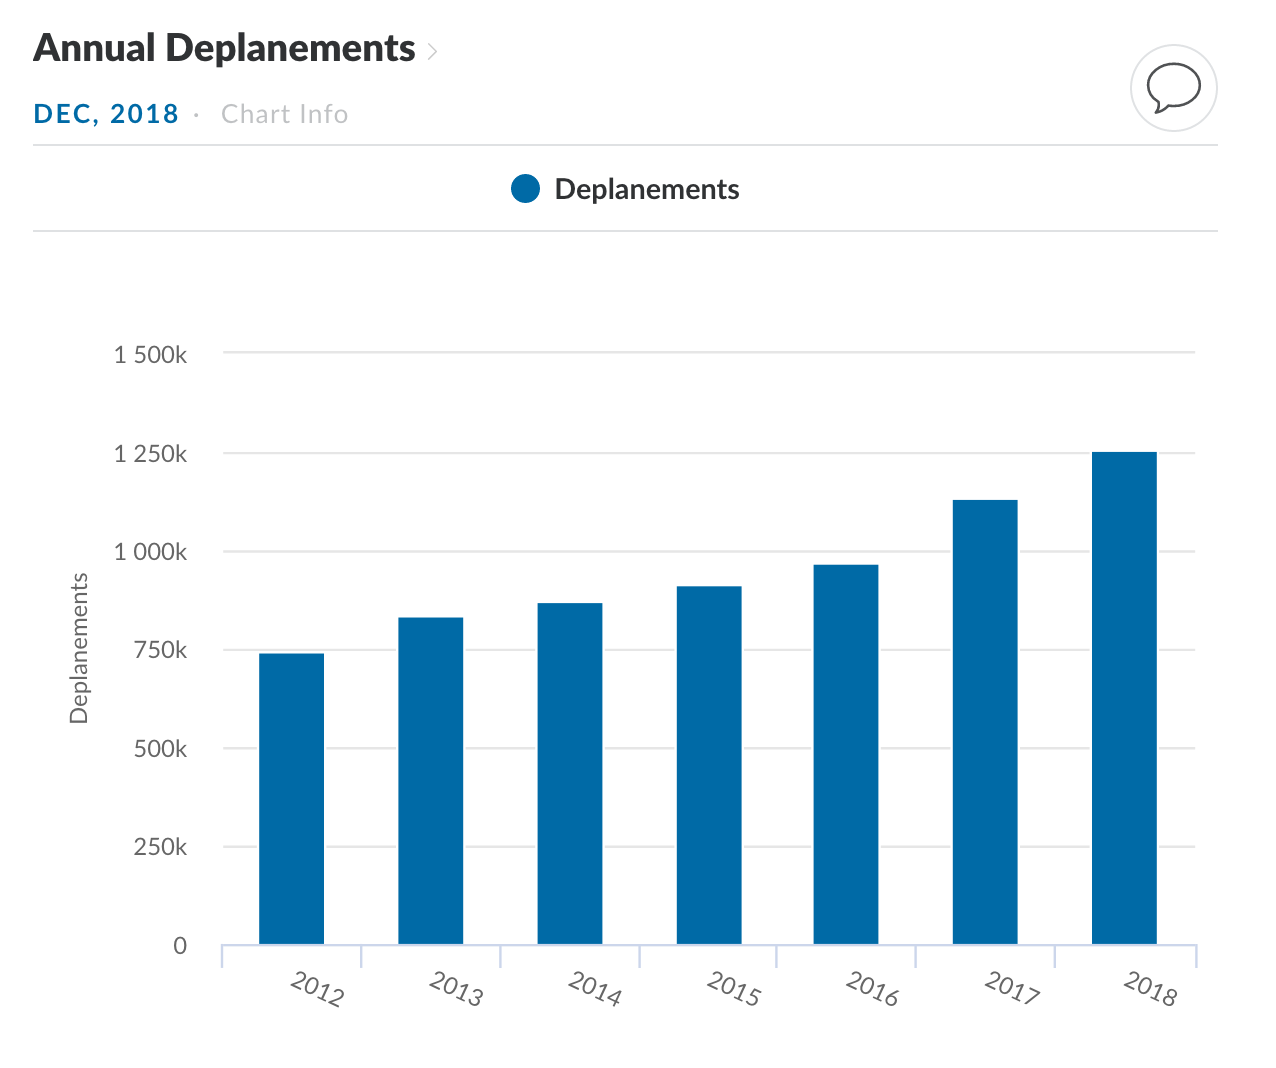Click the Annual Deplanements title link

coord(224,48)
